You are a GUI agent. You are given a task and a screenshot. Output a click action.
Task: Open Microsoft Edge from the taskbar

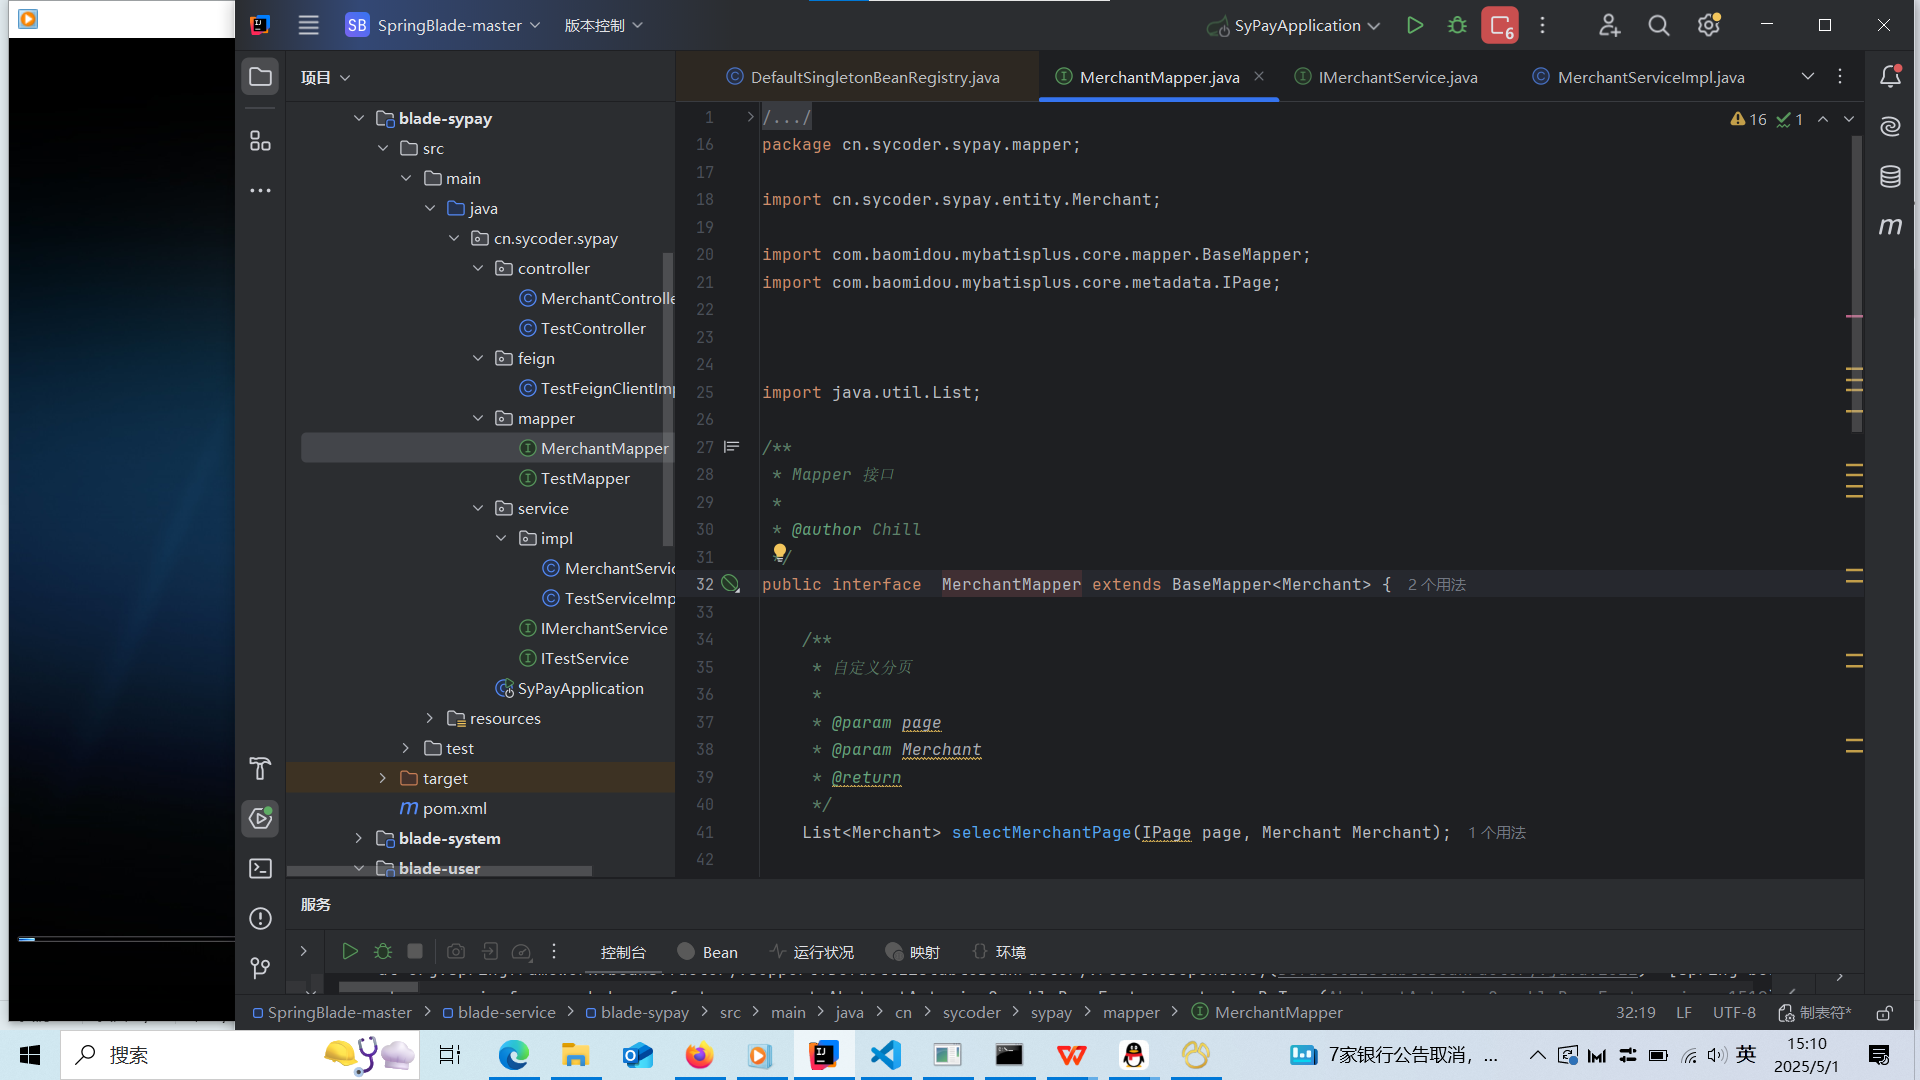[514, 1055]
